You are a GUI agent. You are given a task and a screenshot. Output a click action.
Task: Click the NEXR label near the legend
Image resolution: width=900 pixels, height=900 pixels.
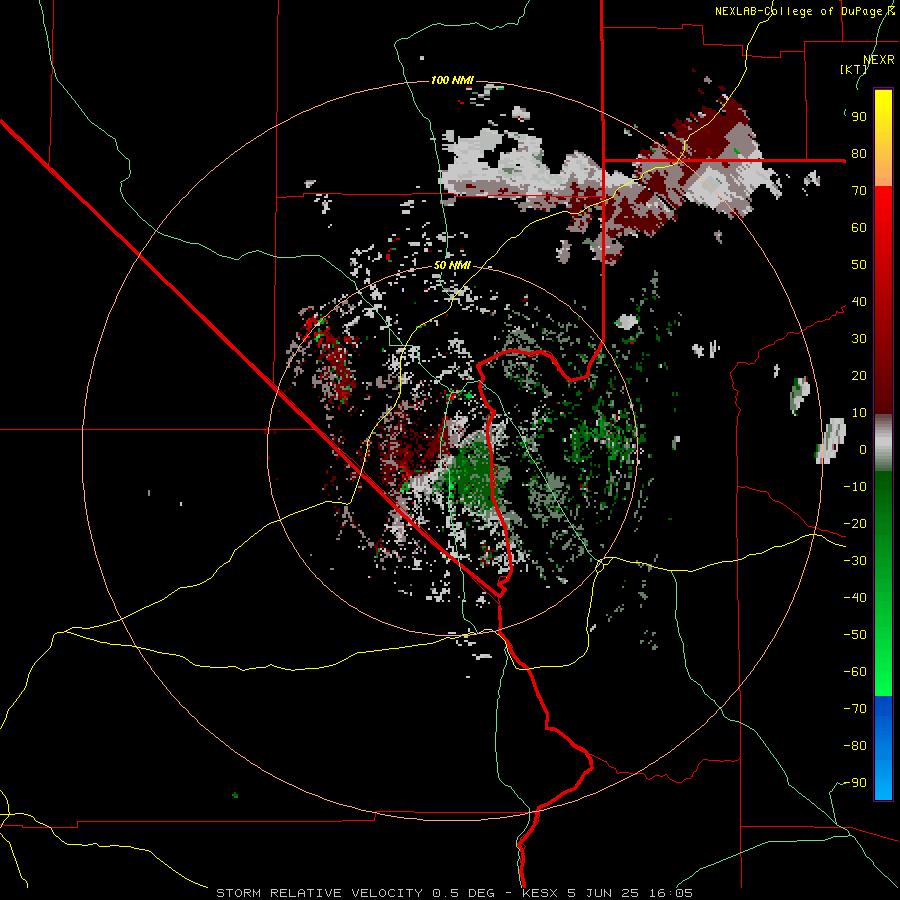tap(879, 60)
